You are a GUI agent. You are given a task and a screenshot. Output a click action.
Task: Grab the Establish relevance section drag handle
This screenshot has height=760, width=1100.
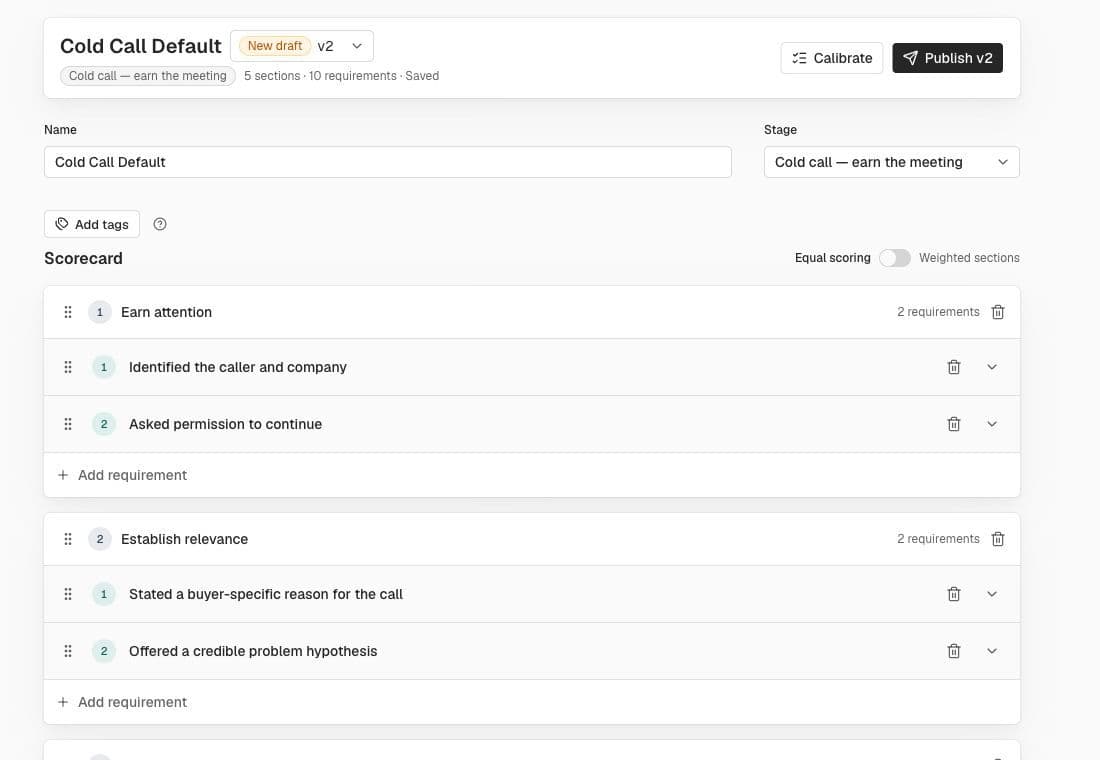point(68,539)
